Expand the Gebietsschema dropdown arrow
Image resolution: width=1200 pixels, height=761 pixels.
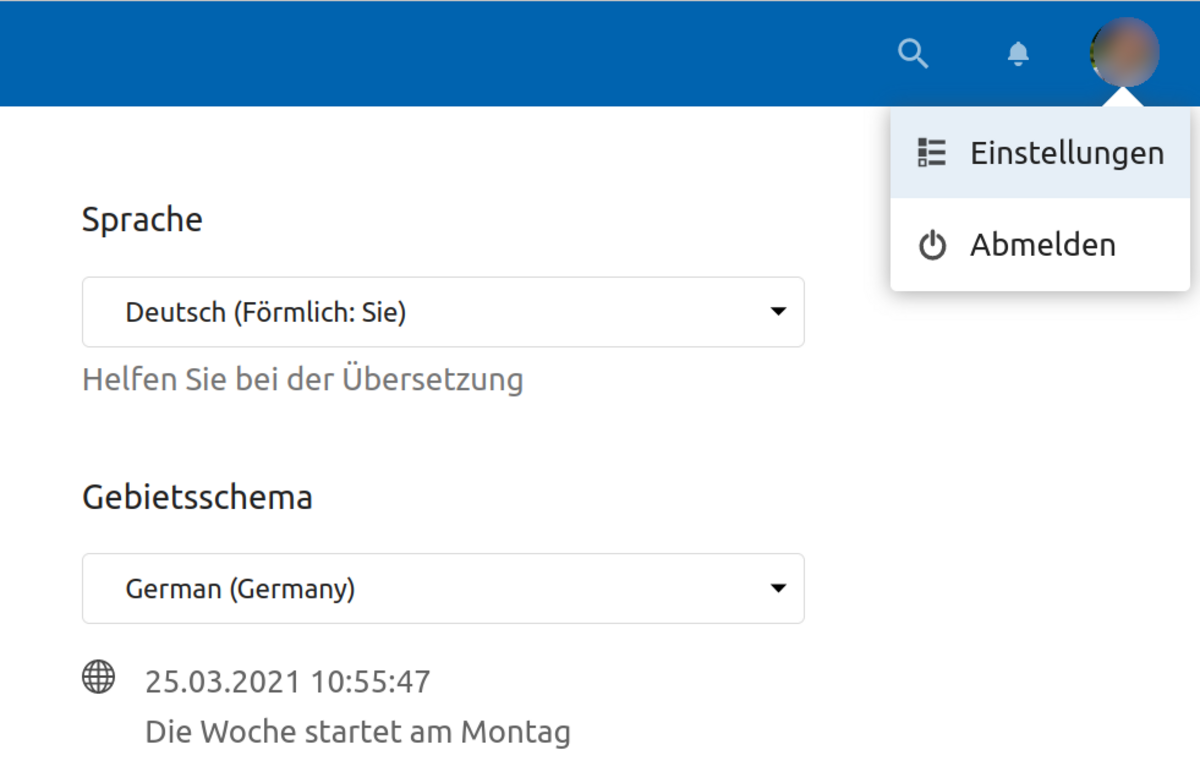[778, 588]
